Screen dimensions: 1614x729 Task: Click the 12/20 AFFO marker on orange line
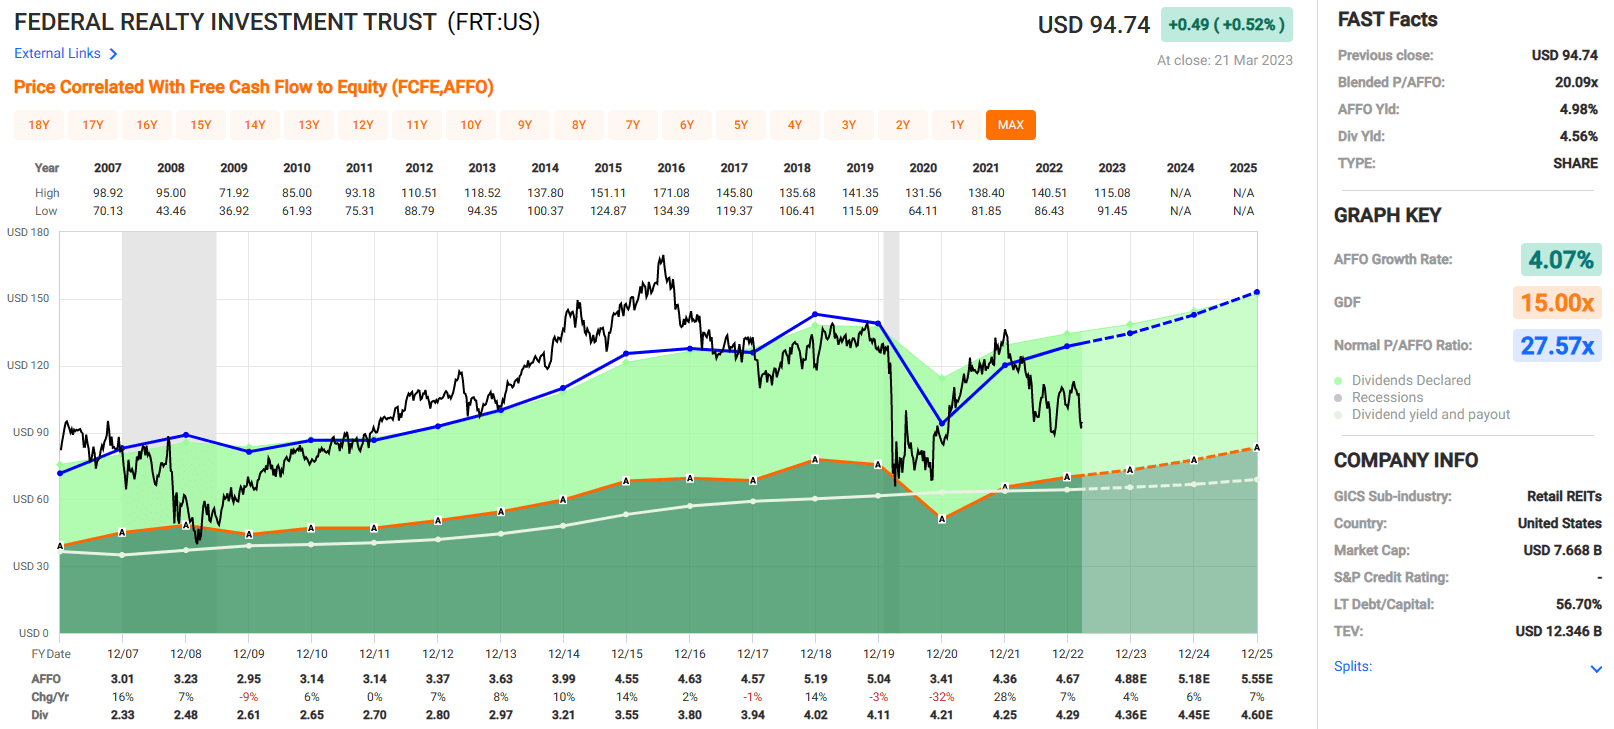[942, 518]
